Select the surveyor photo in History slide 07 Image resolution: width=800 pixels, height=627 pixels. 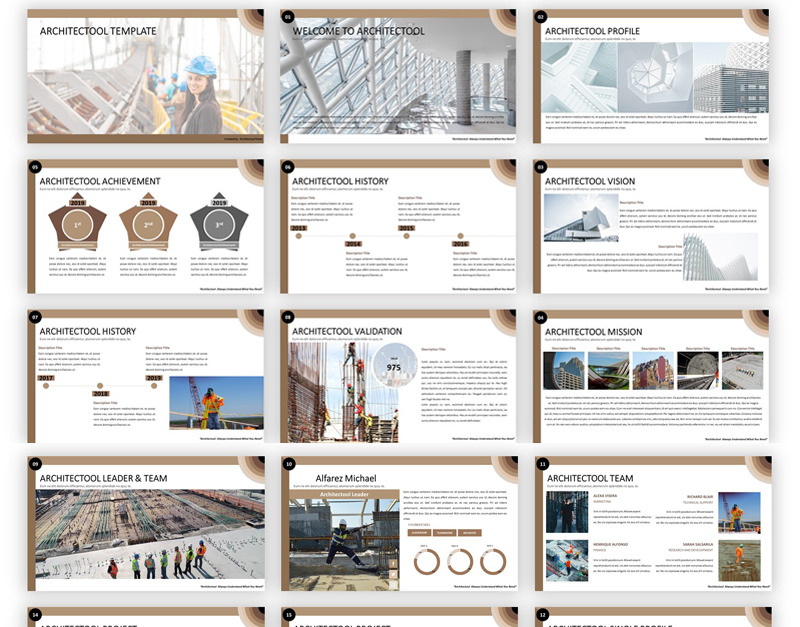click(216, 403)
